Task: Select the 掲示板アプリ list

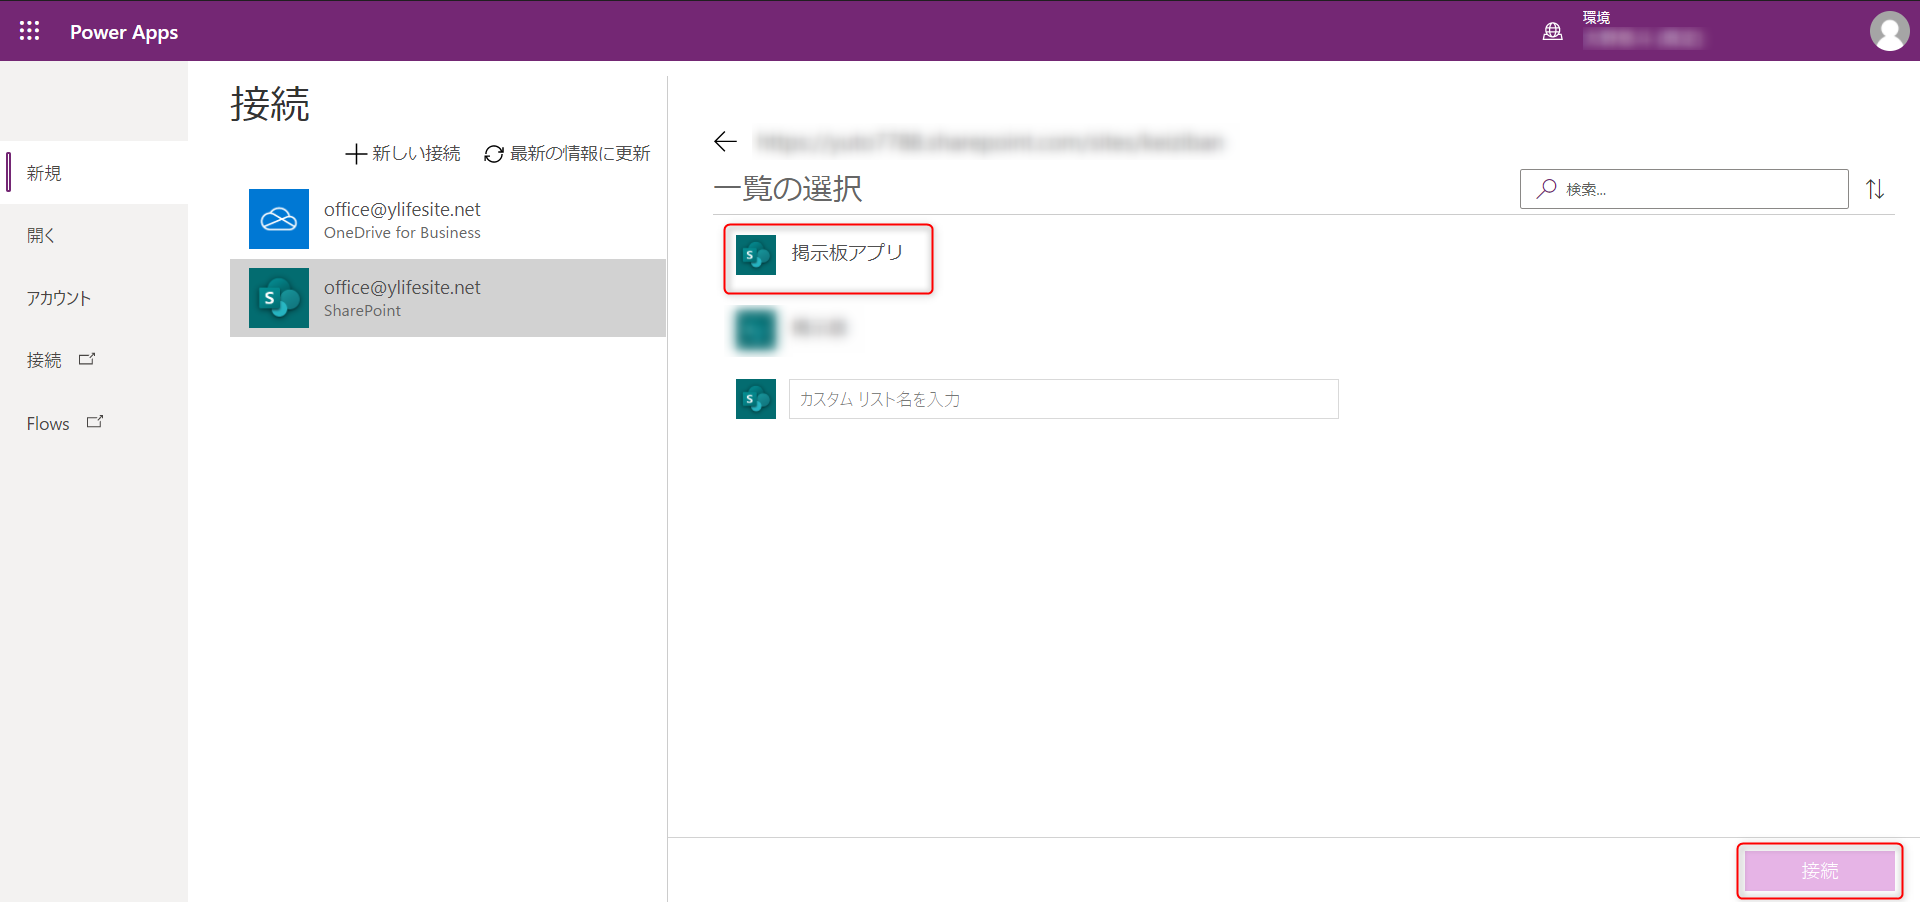Action: pyautogui.click(x=828, y=258)
